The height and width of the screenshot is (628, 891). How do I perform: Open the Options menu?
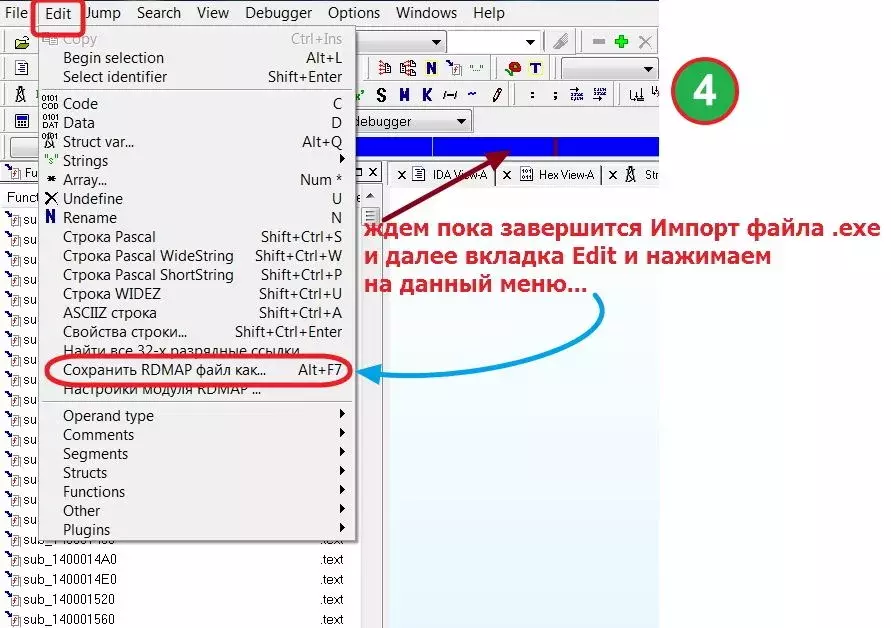pos(354,13)
